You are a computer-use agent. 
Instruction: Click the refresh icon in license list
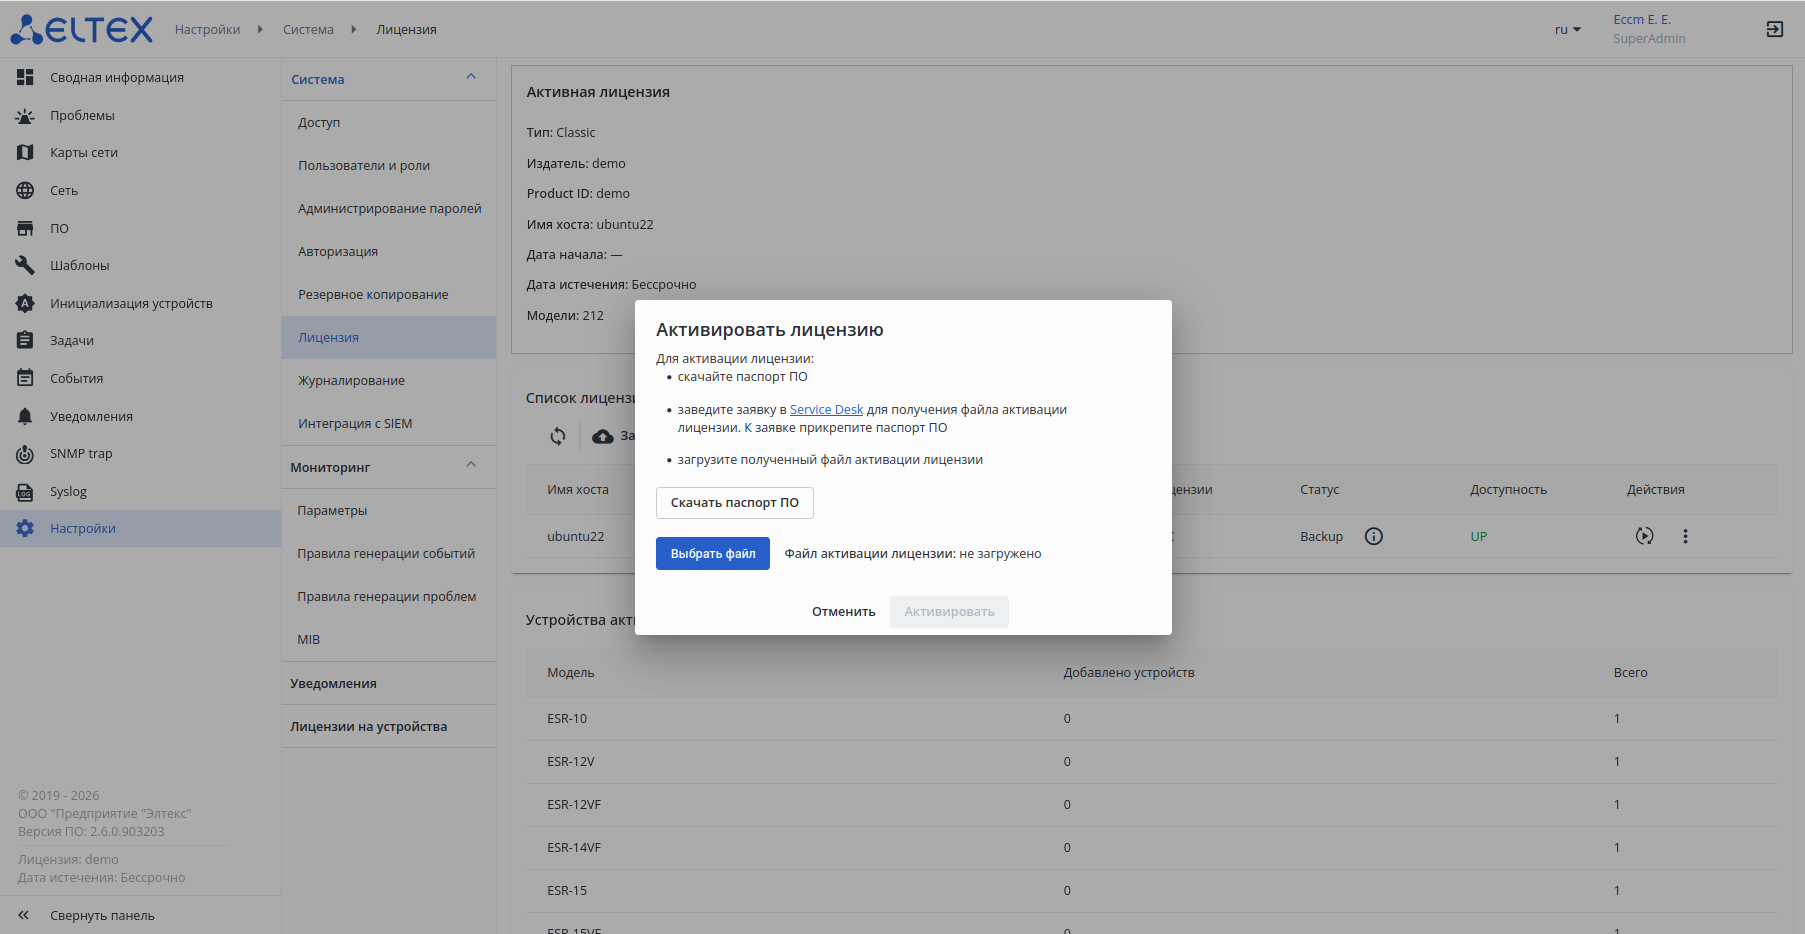558,436
